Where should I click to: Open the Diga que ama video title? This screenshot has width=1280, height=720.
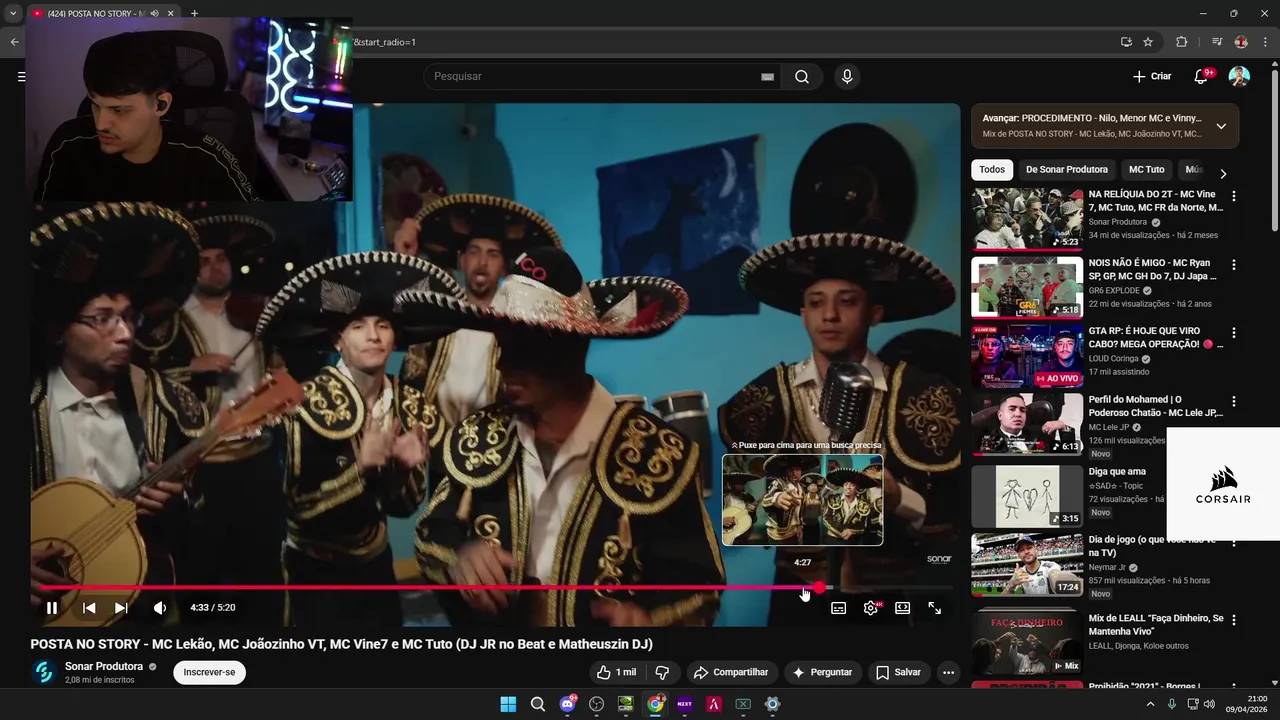[x=1117, y=471]
